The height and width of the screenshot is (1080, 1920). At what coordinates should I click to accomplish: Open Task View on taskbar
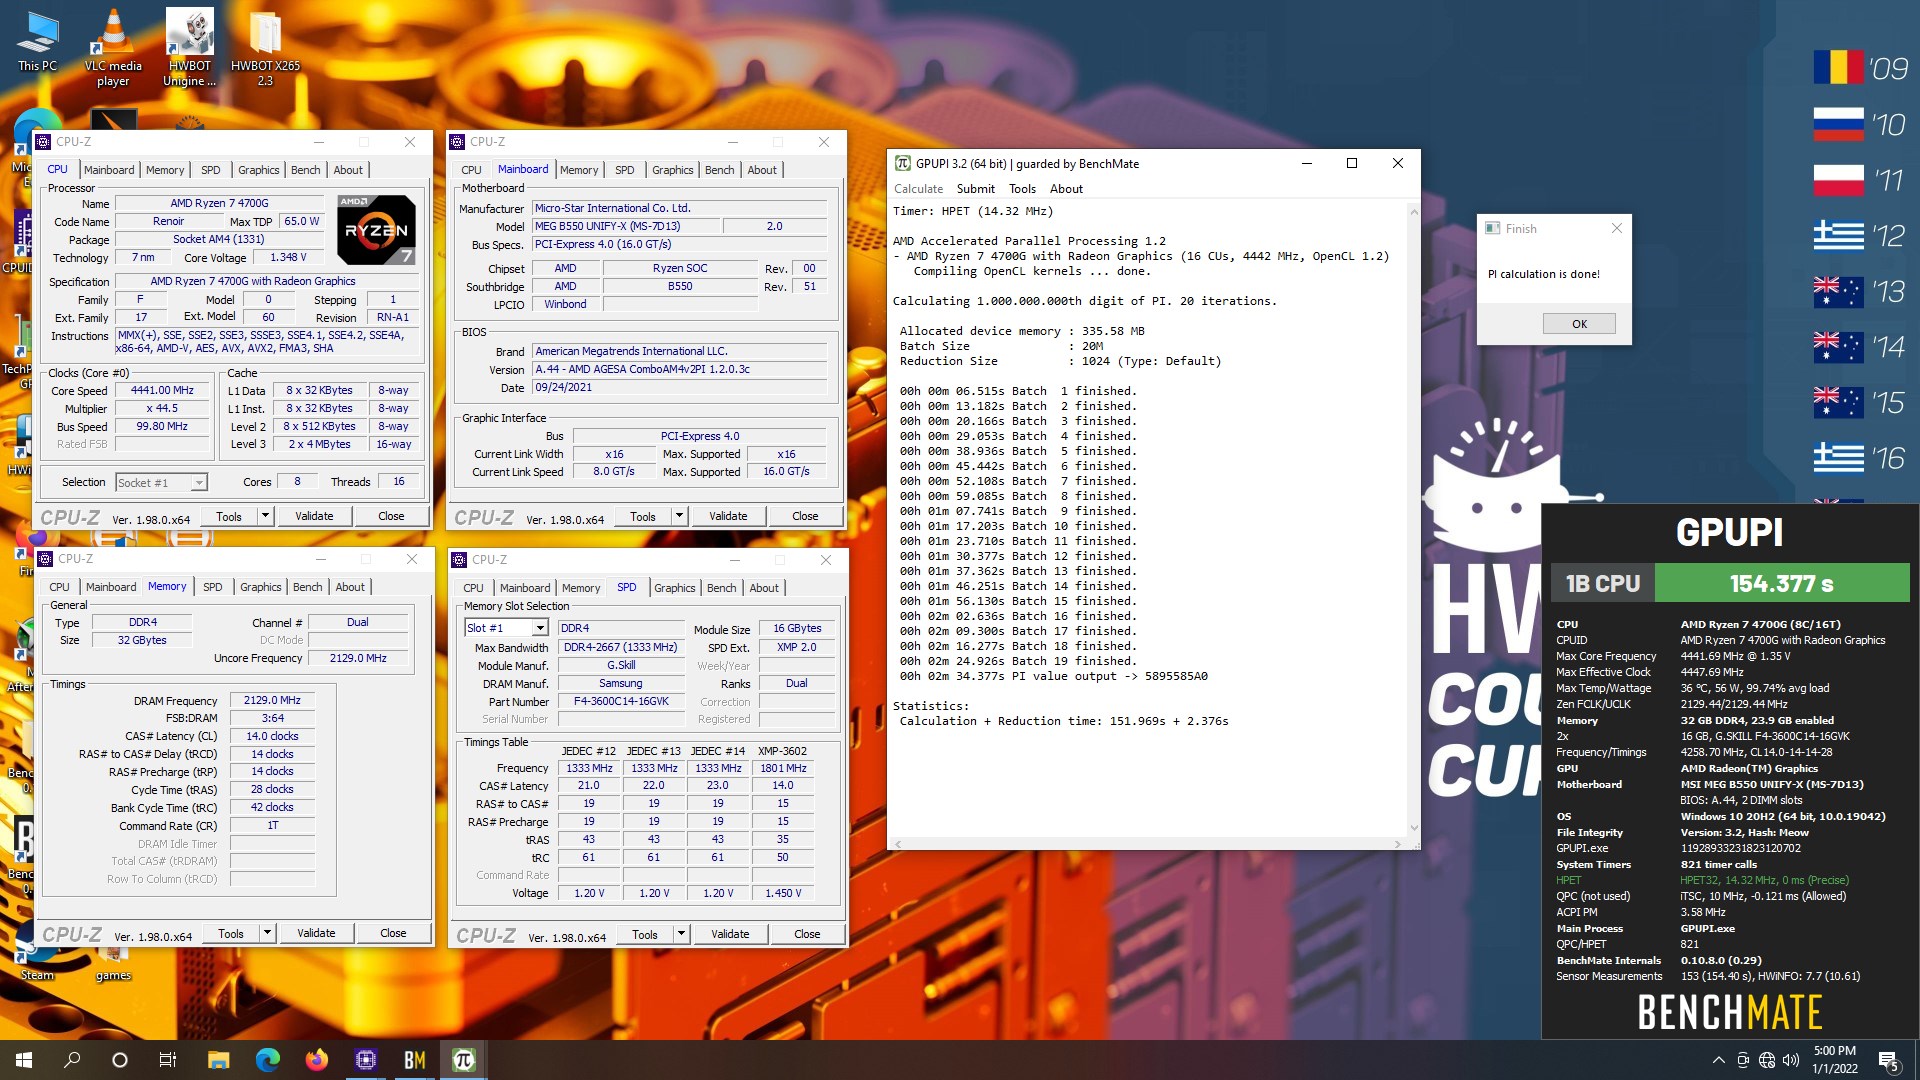click(168, 1060)
